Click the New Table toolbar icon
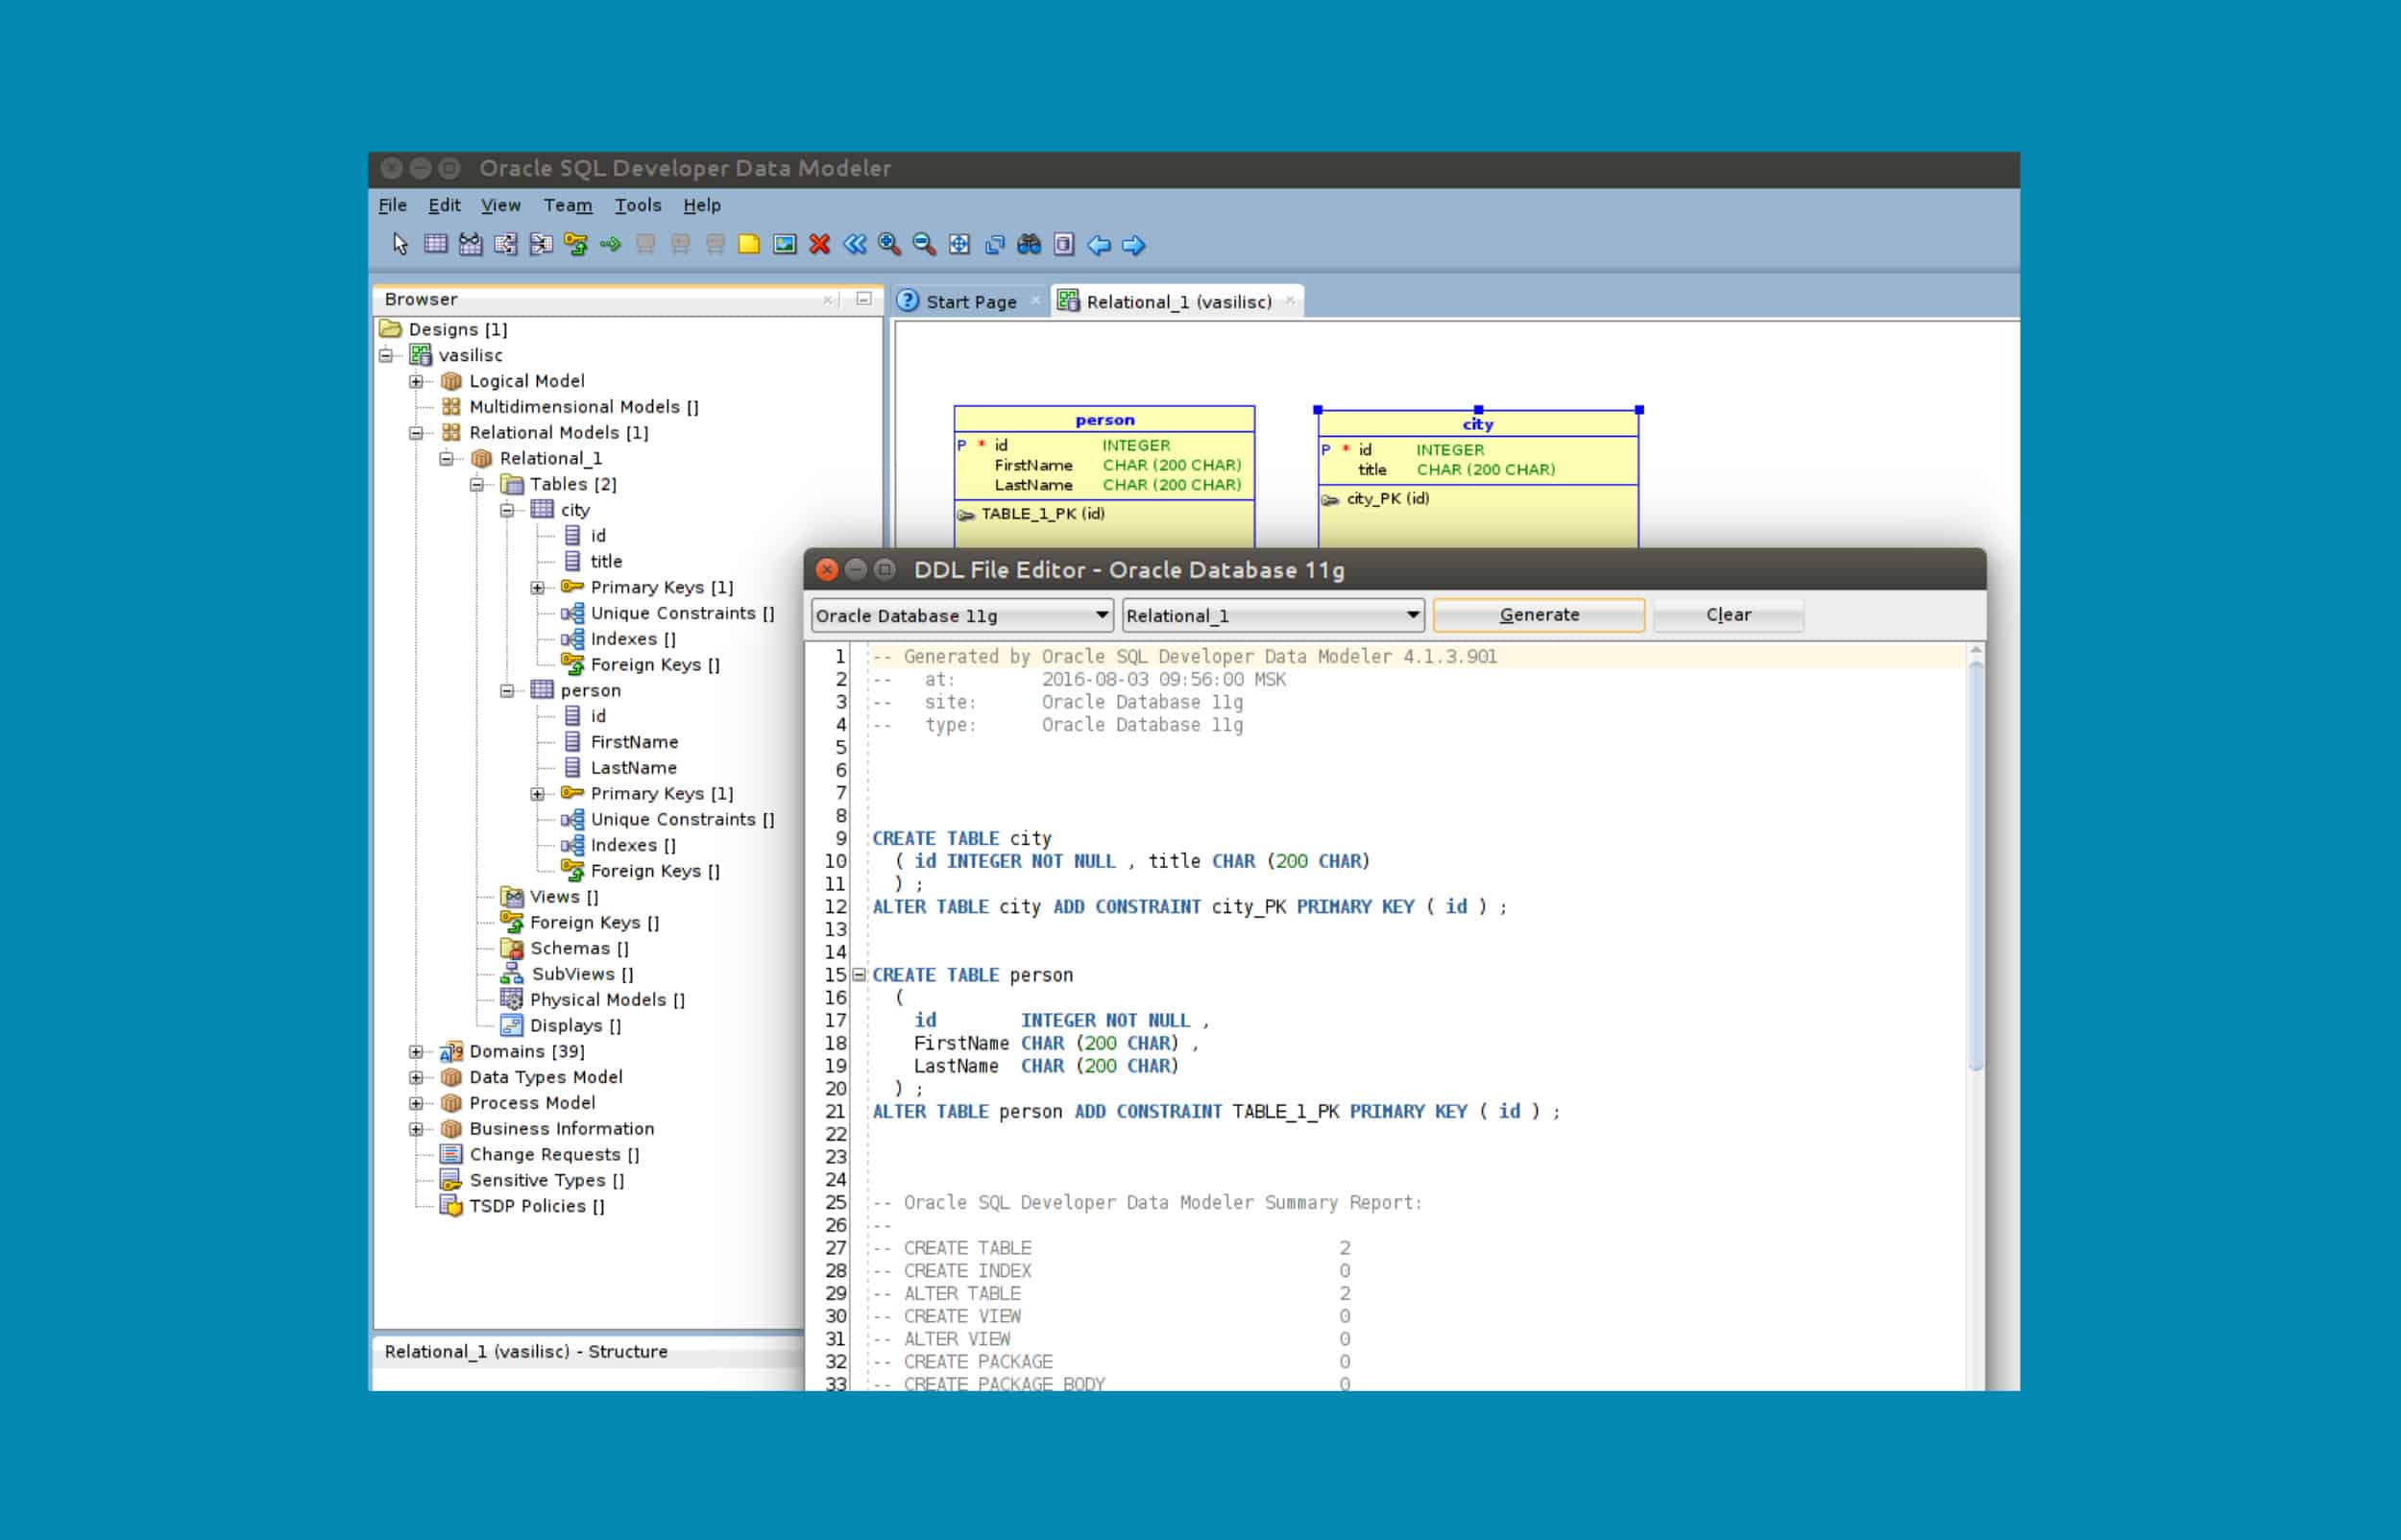 435,244
